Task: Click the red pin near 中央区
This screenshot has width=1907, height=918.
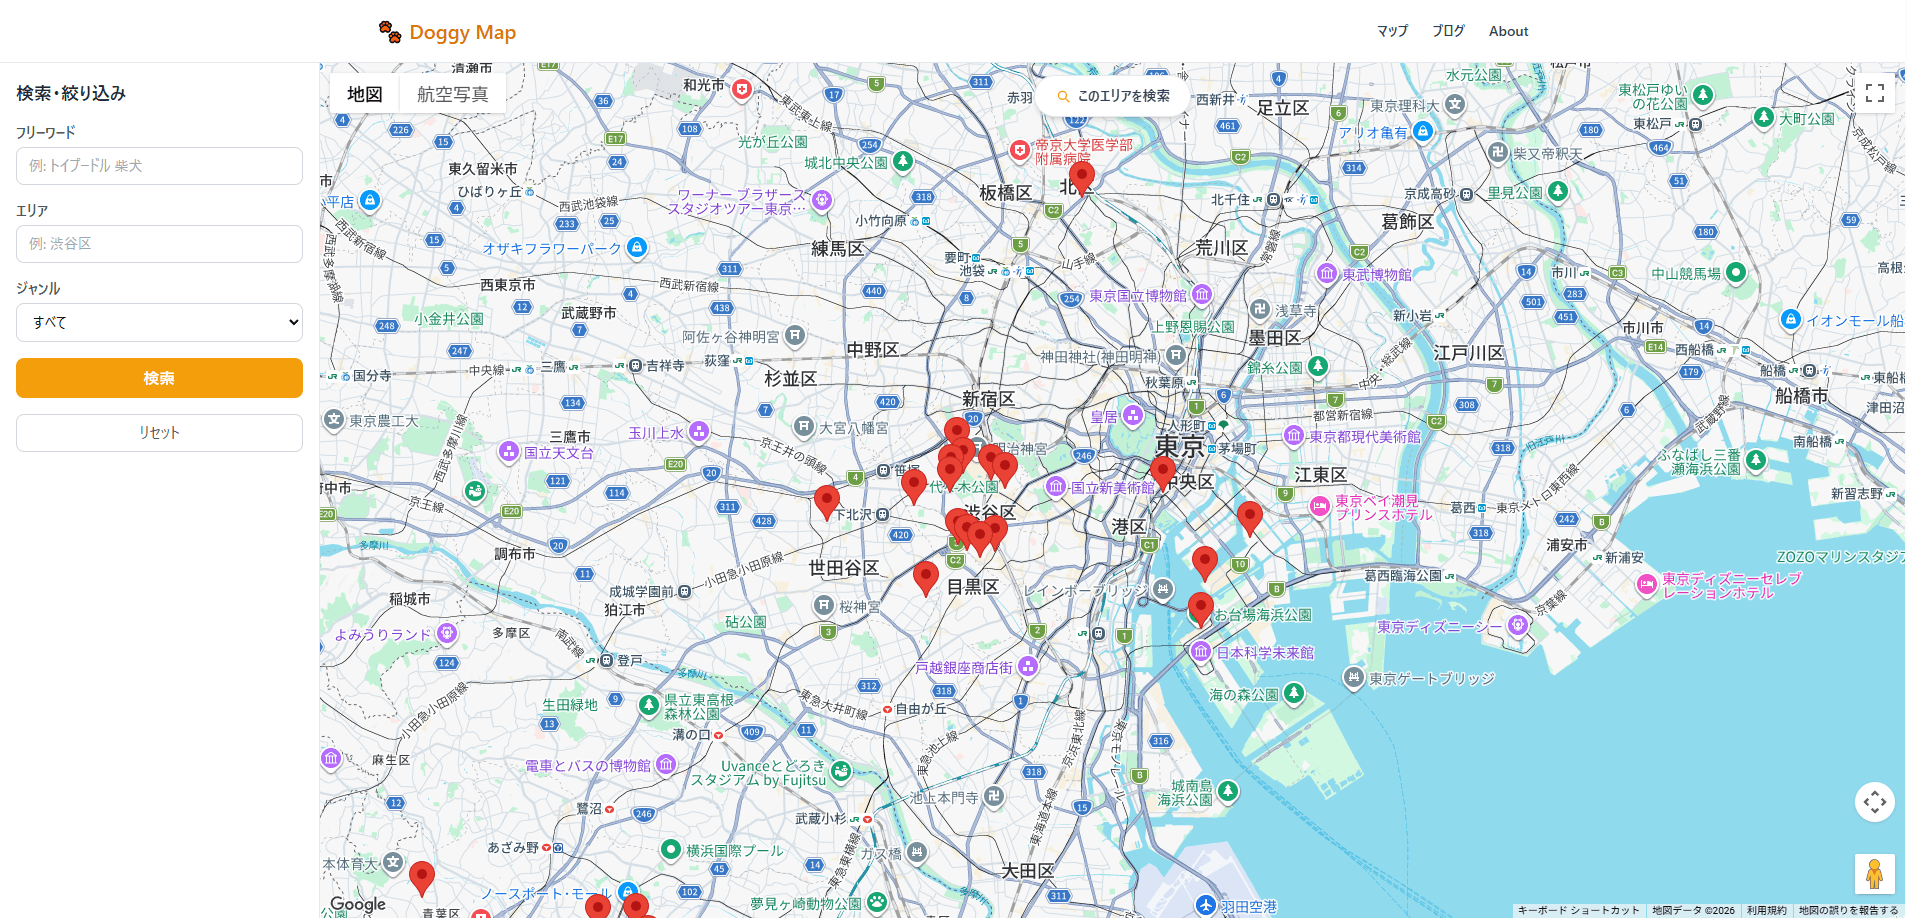Action: (1163, 473)
